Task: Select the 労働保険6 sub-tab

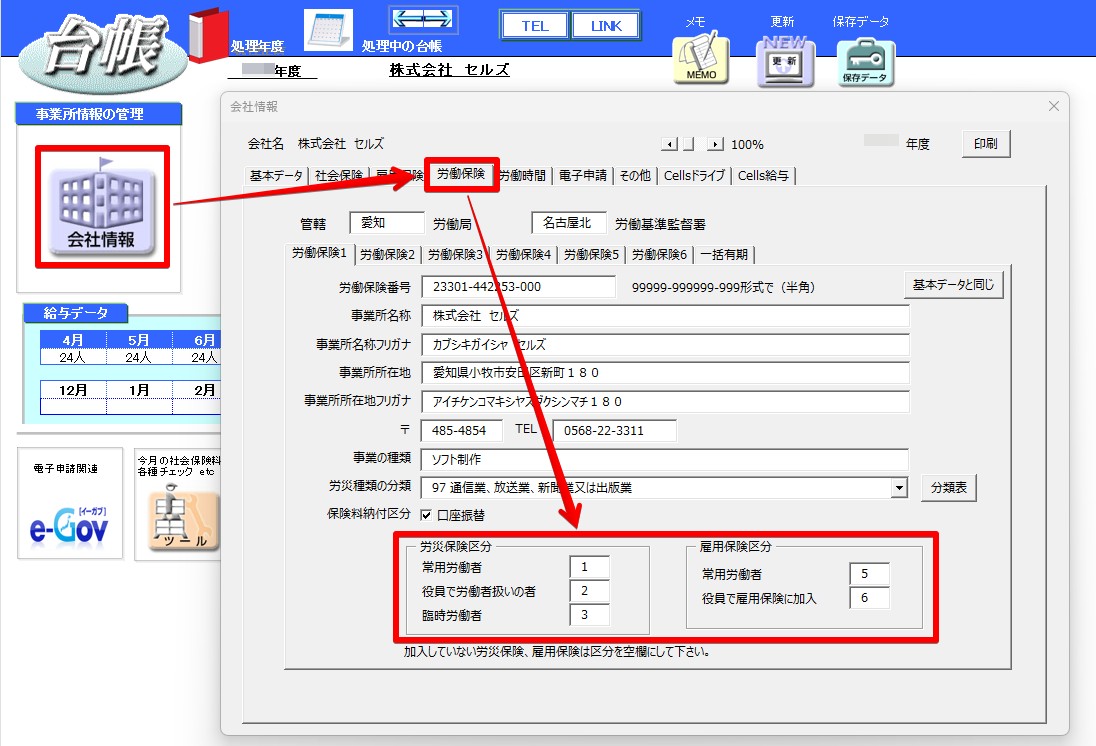Action: (659, 254)
